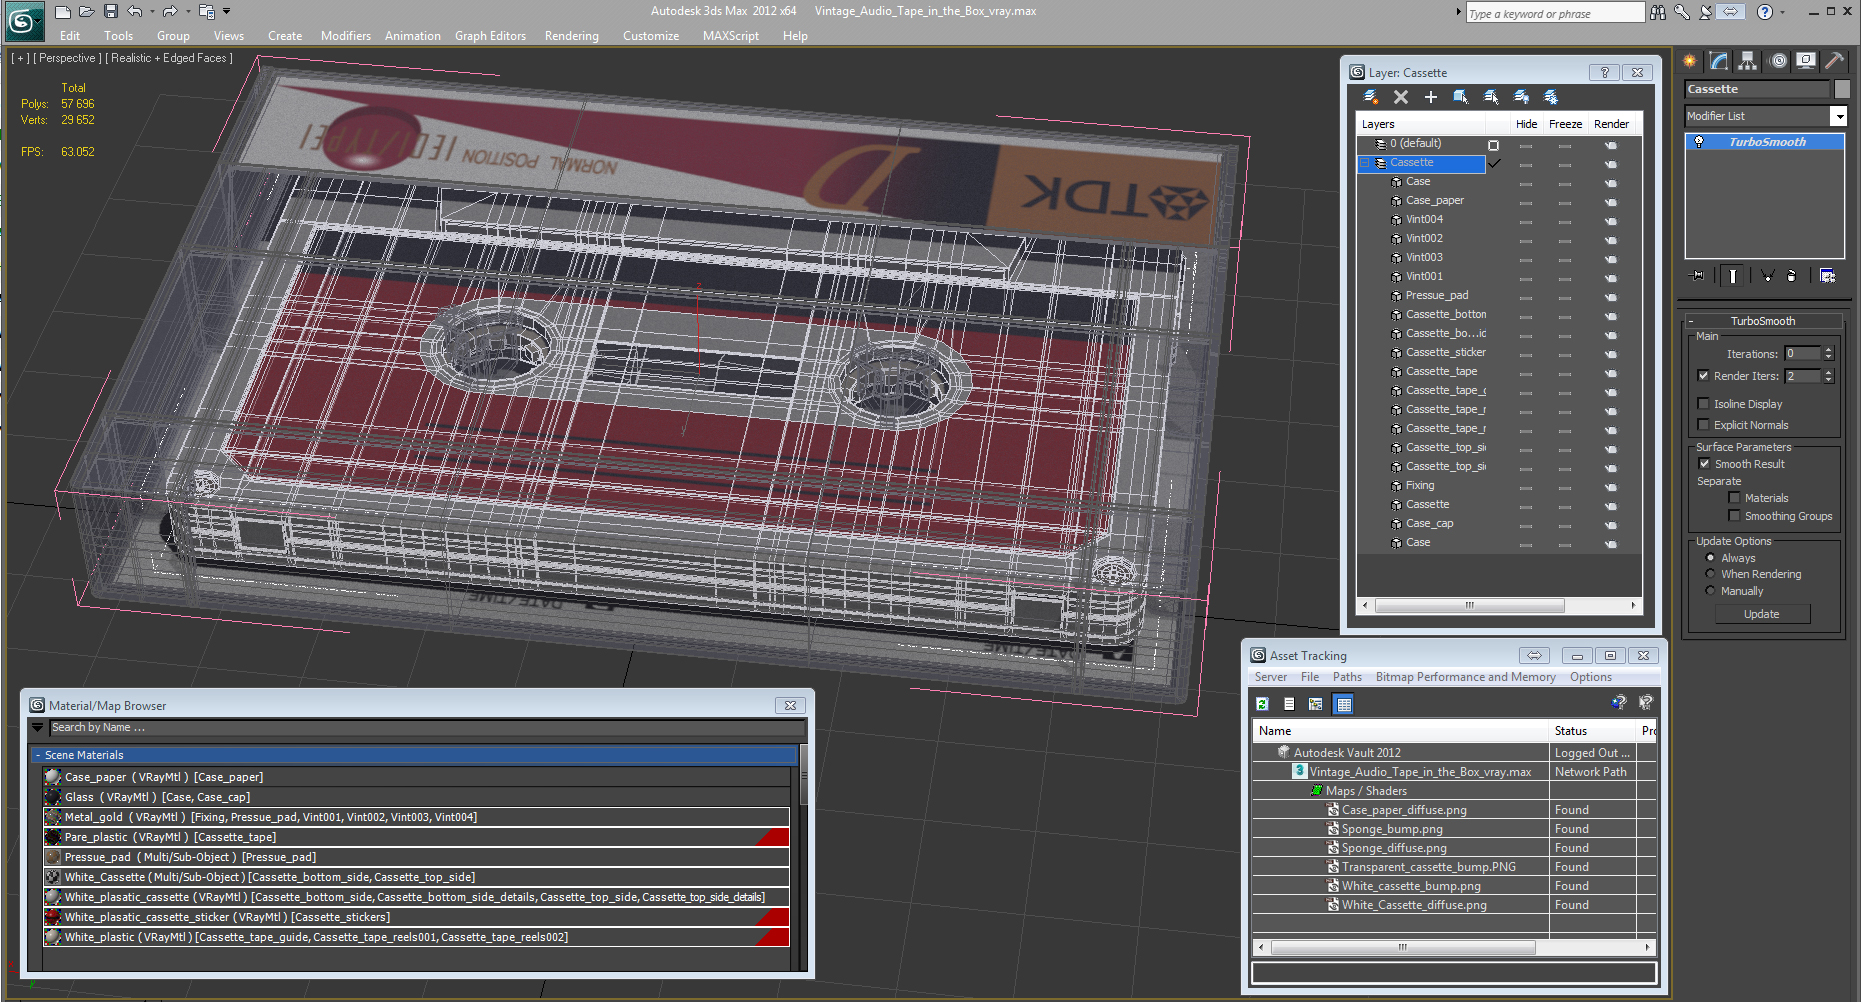
Task: Enable Separate by Smoothing Groups checkbox
Action: click(x=1734, y=516)
